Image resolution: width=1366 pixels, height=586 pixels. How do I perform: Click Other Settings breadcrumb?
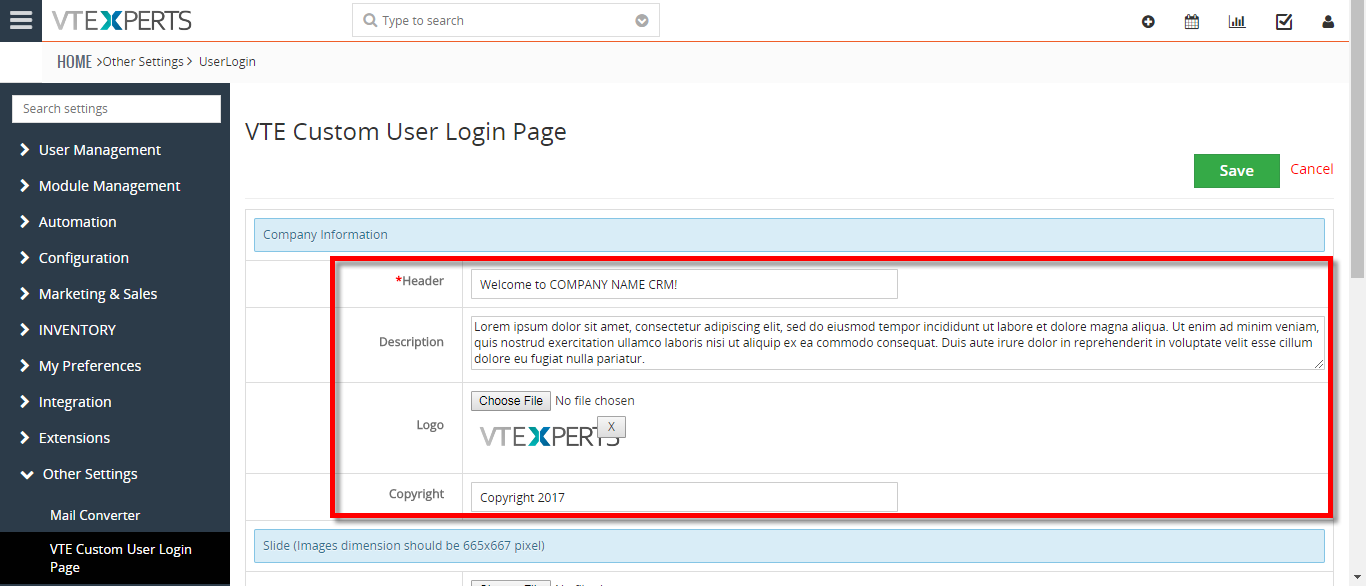pyautogui.click(x=143, y=62)
